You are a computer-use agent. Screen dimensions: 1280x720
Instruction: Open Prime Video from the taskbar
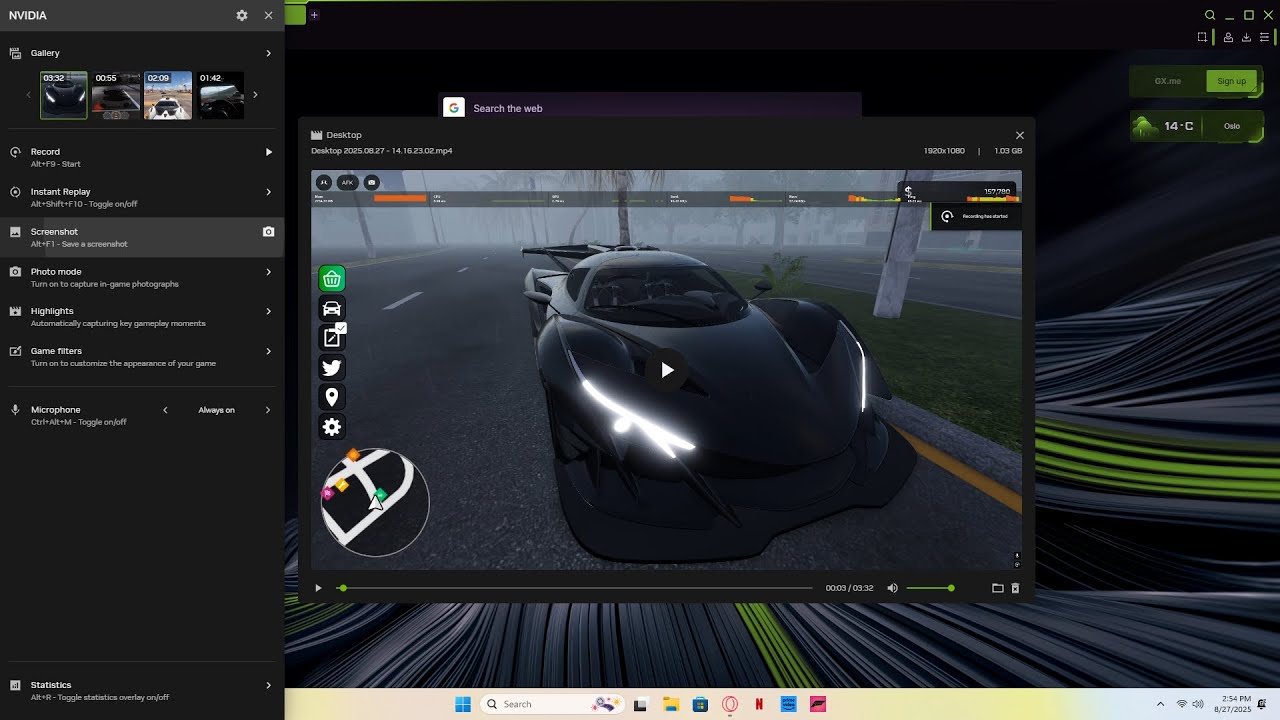click(788, 704)
